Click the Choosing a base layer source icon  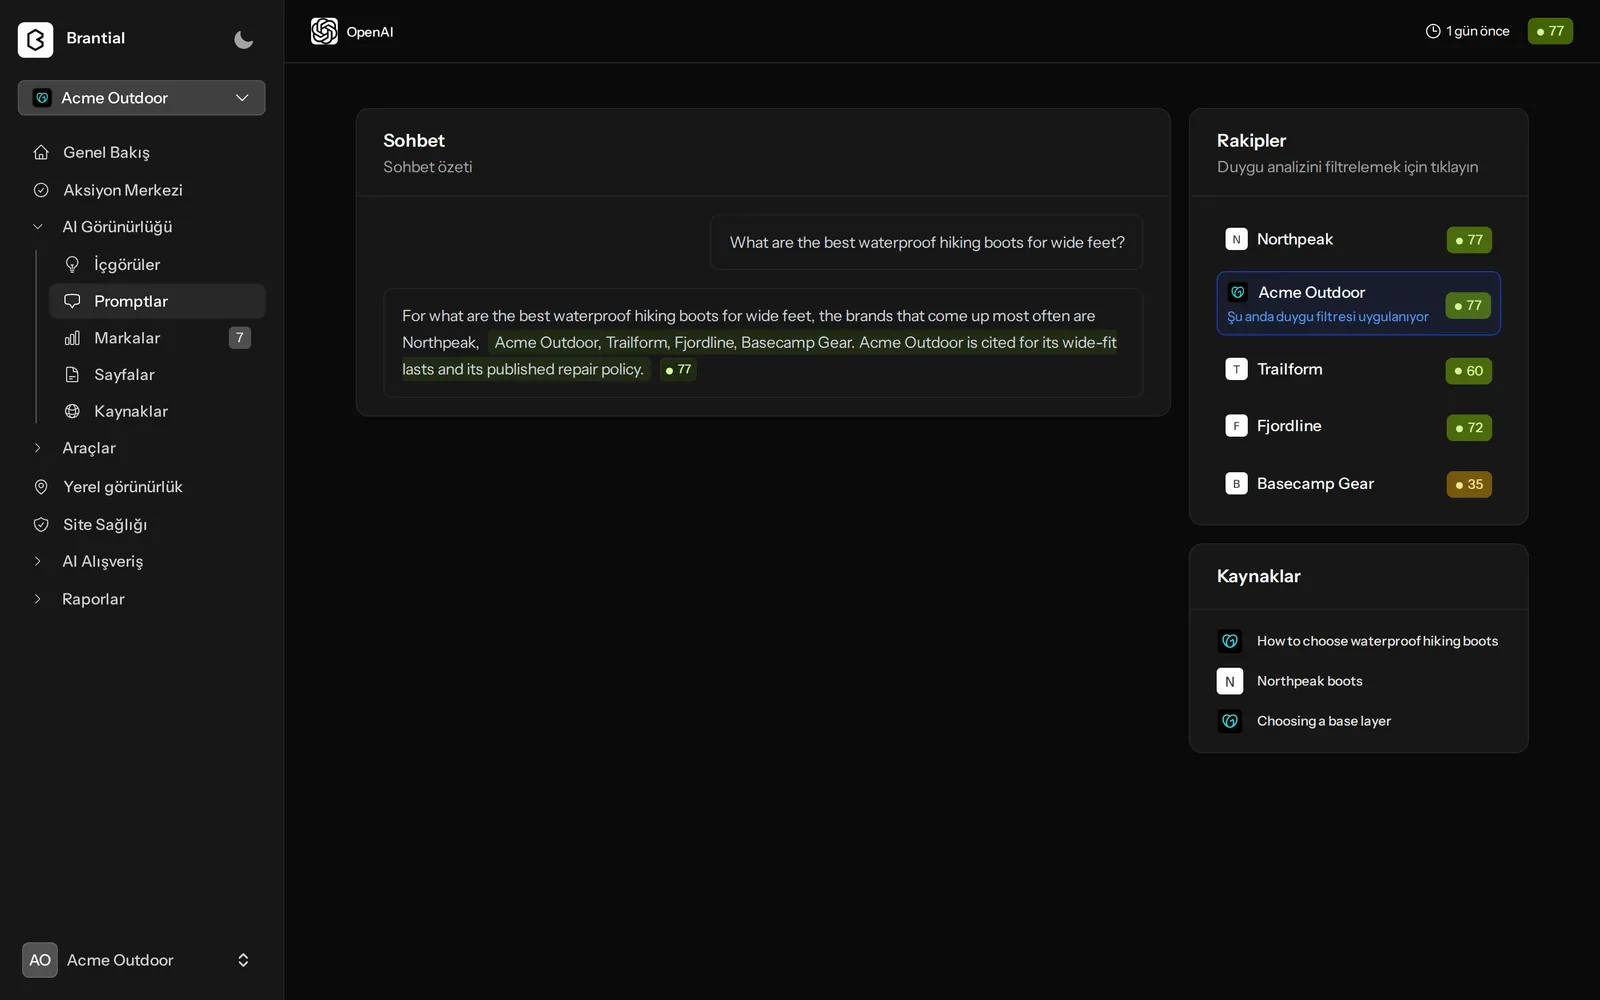pos(1230,721)
